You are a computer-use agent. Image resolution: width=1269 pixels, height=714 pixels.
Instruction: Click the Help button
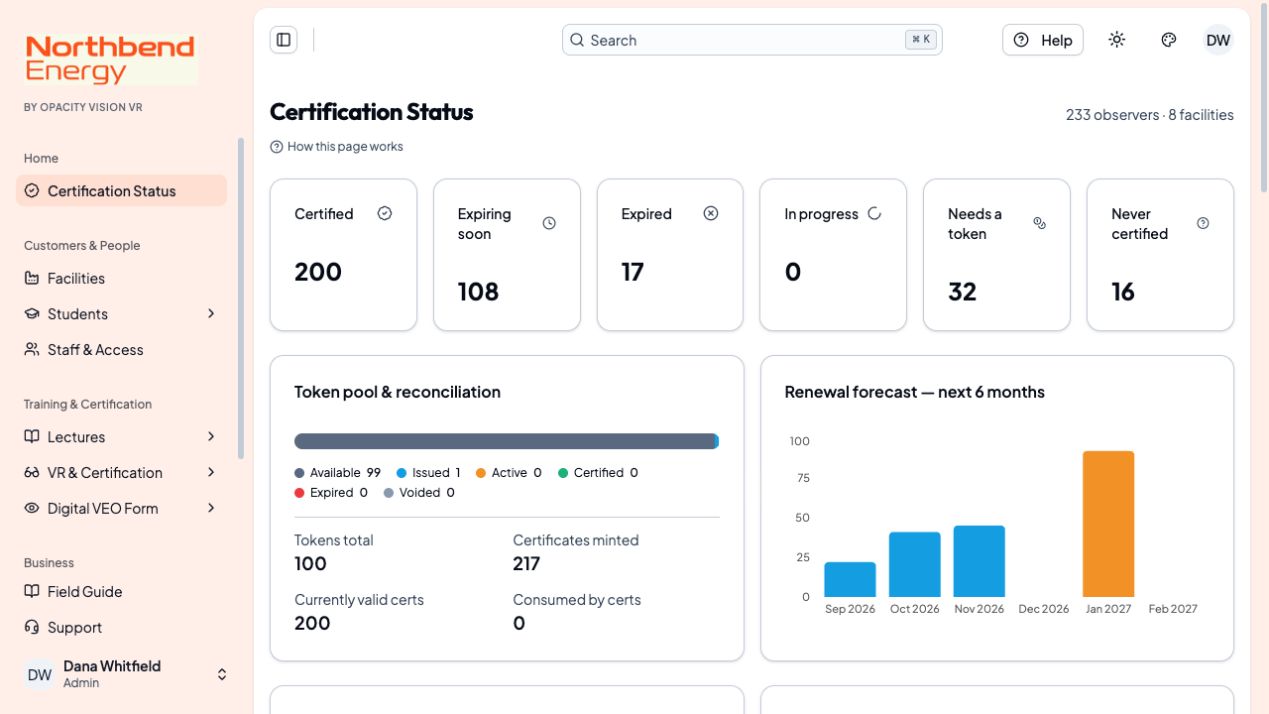tap(1043, 40)
